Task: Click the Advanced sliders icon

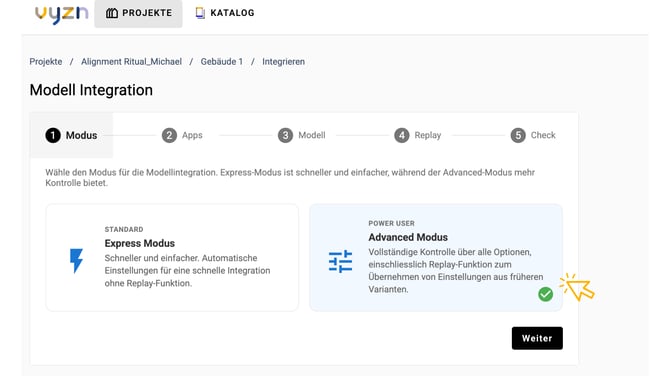Action: tap(341, 261)
